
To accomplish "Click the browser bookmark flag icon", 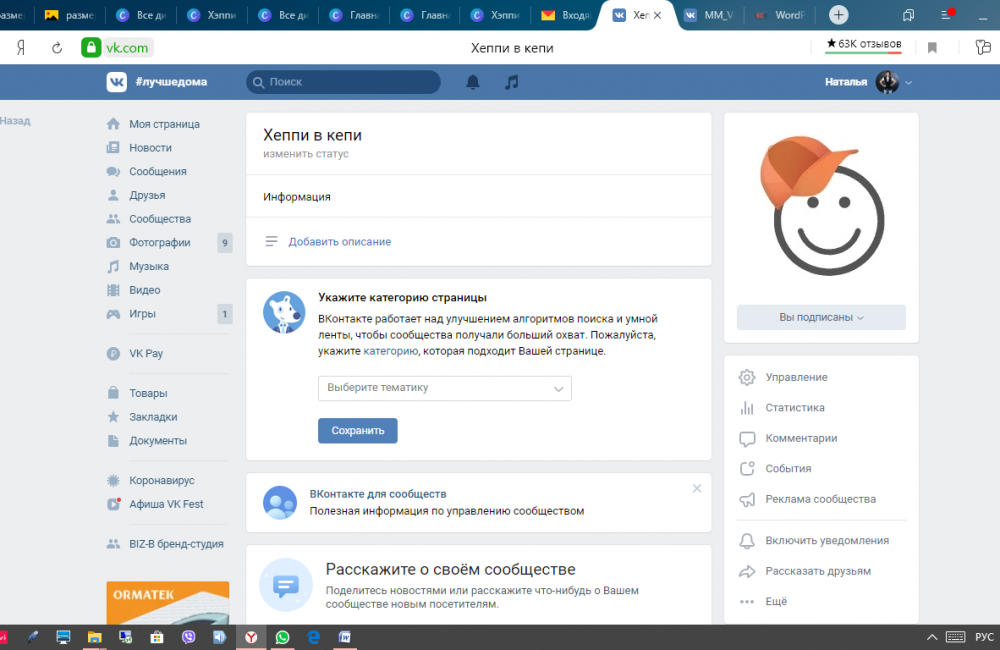I will [x=932, y=48].
